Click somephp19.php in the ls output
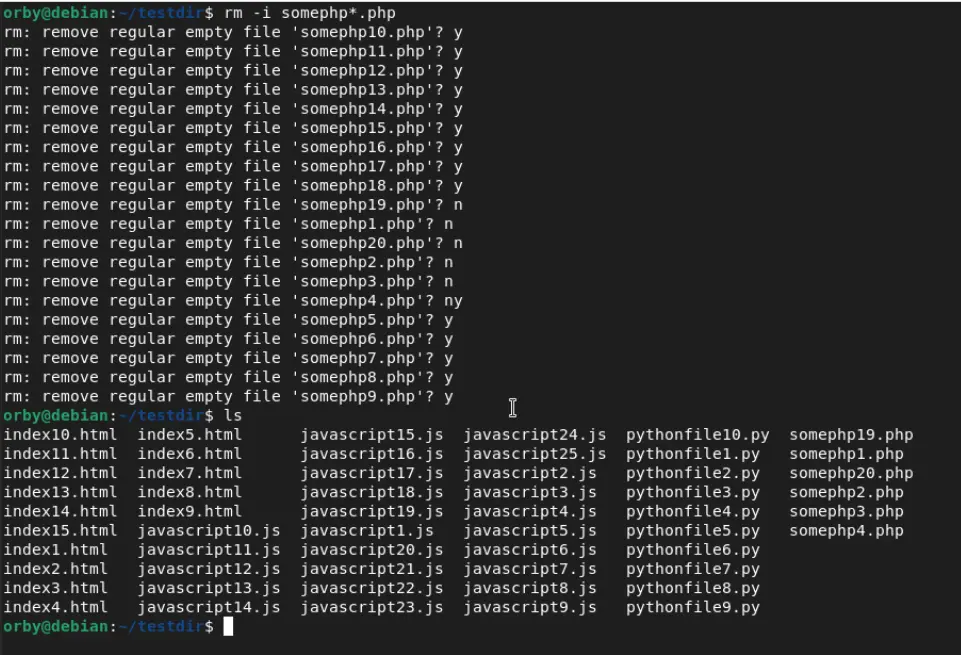961x655 pixels. tap(851, 435)
